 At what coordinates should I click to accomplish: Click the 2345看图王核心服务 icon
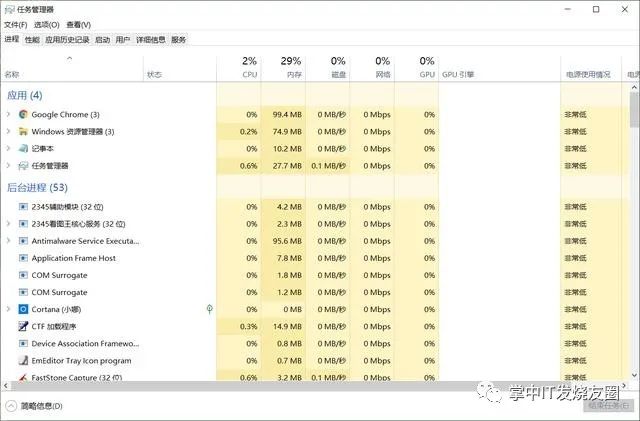(x=23, y=224)
